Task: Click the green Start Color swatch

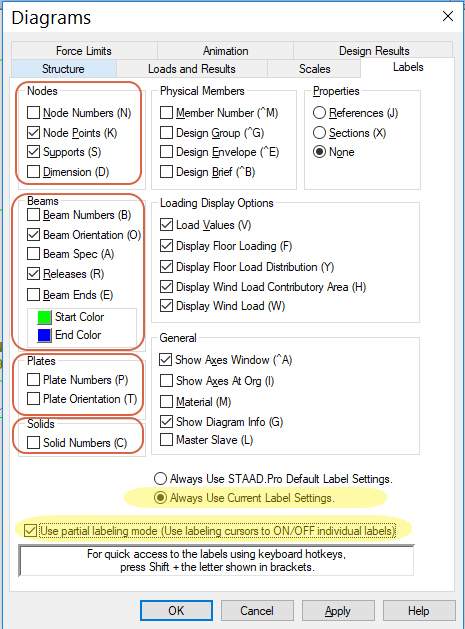Action: [x=44, y=317]
